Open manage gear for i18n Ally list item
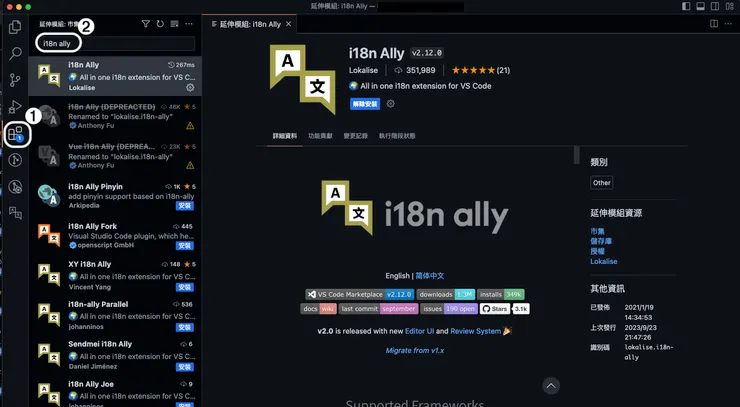 coord(190,88)
